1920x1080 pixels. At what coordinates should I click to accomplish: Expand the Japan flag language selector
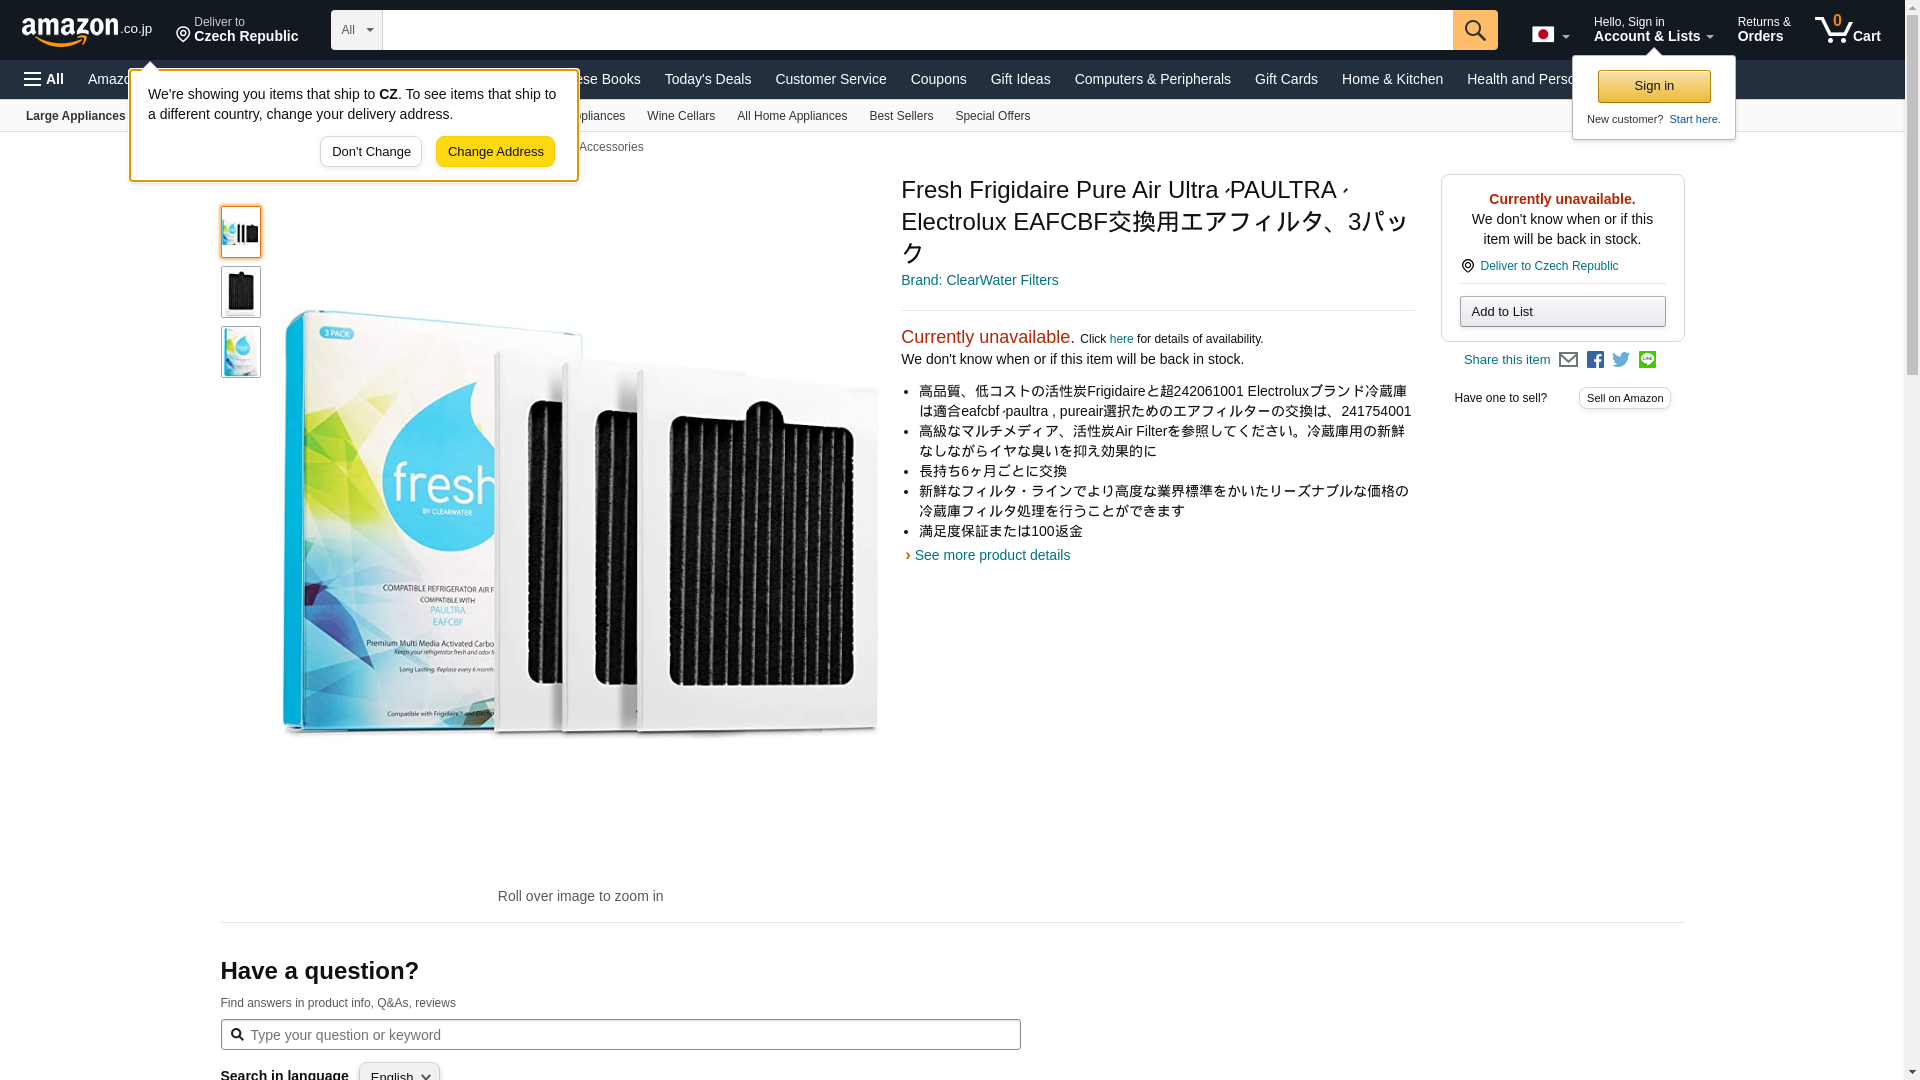pyautogui.click(x=1550, y=35)
